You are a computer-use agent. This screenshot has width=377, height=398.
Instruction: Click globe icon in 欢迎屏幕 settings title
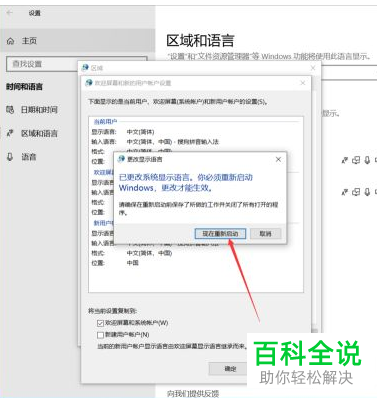tap(89, 83)
